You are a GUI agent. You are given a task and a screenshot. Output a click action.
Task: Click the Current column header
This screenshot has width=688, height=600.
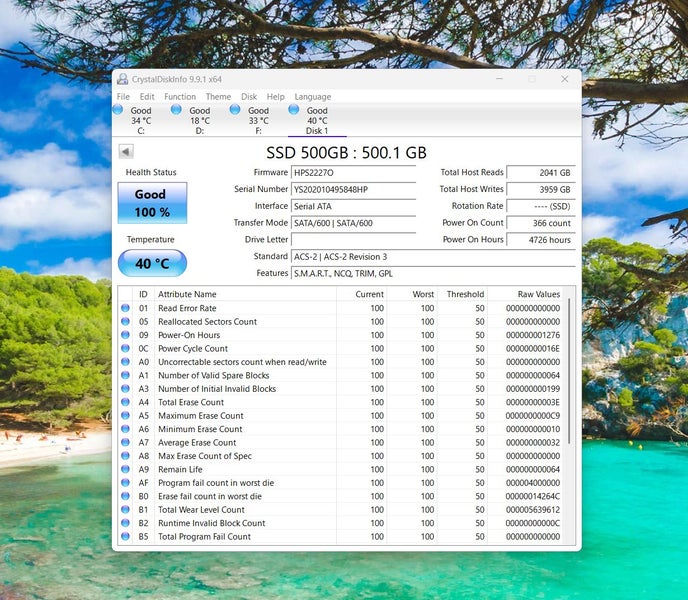coord(362,294)
